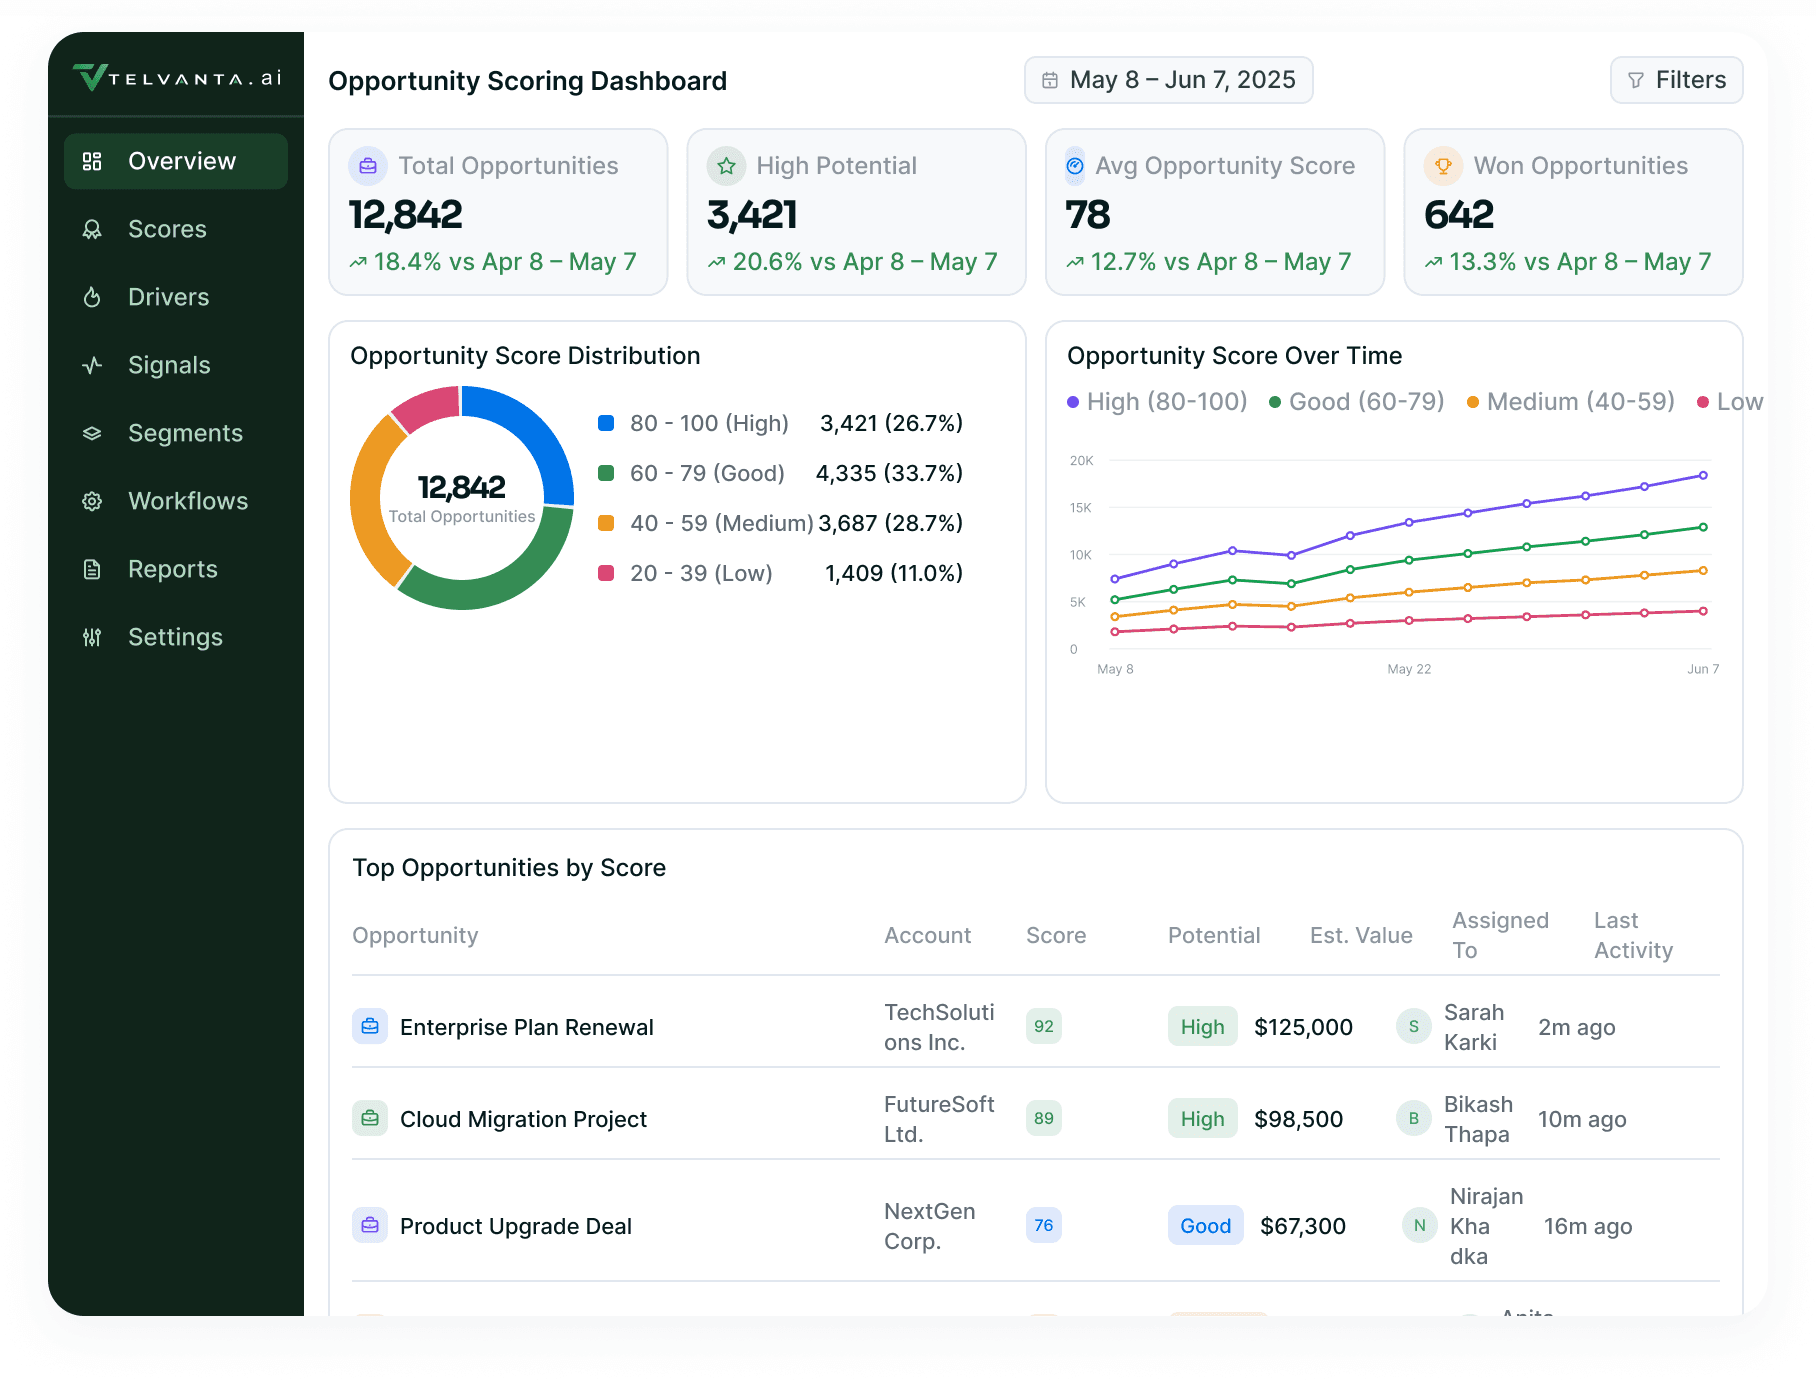
Task: Click the $125,000 estimated value
Action: click(1303, 1028)
